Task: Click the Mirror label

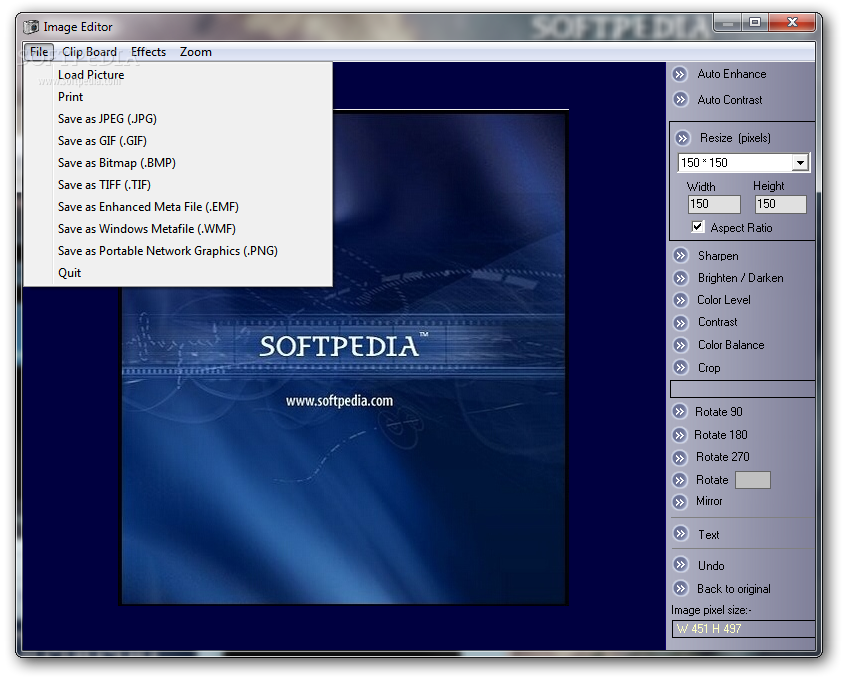Action: pyautogui.click(x=709, y=501)
